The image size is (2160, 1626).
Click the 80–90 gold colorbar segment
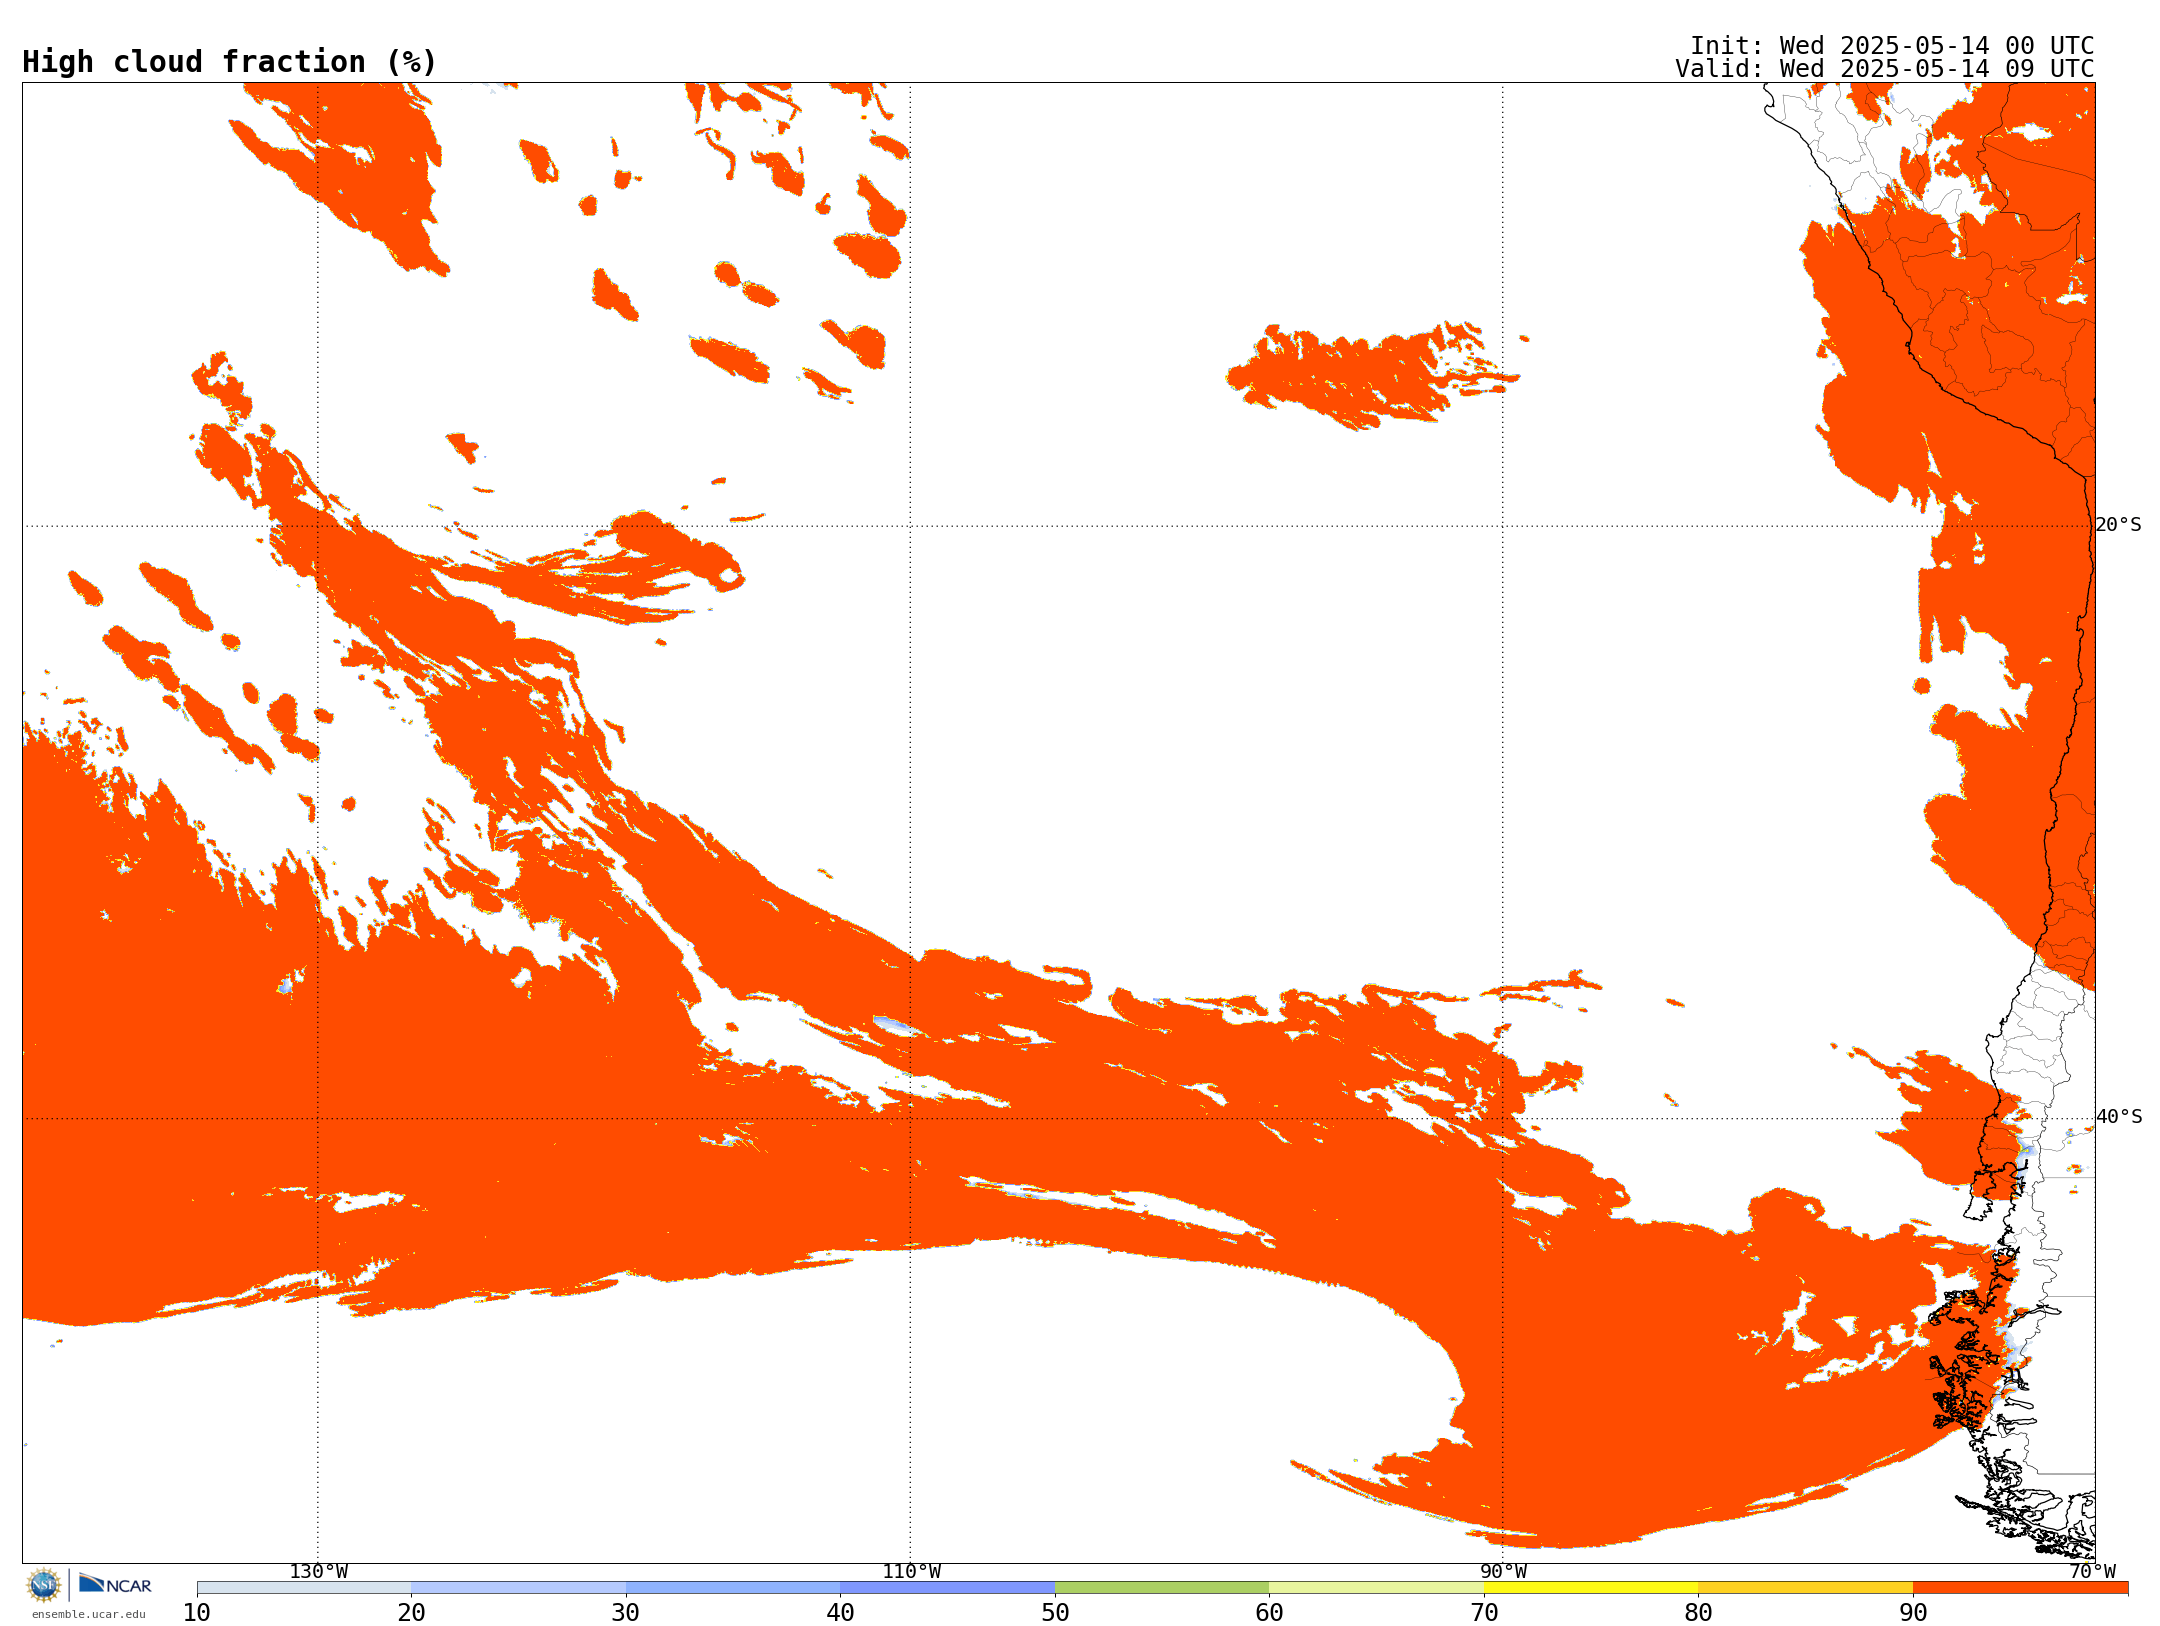[x=1805, y=1588]
